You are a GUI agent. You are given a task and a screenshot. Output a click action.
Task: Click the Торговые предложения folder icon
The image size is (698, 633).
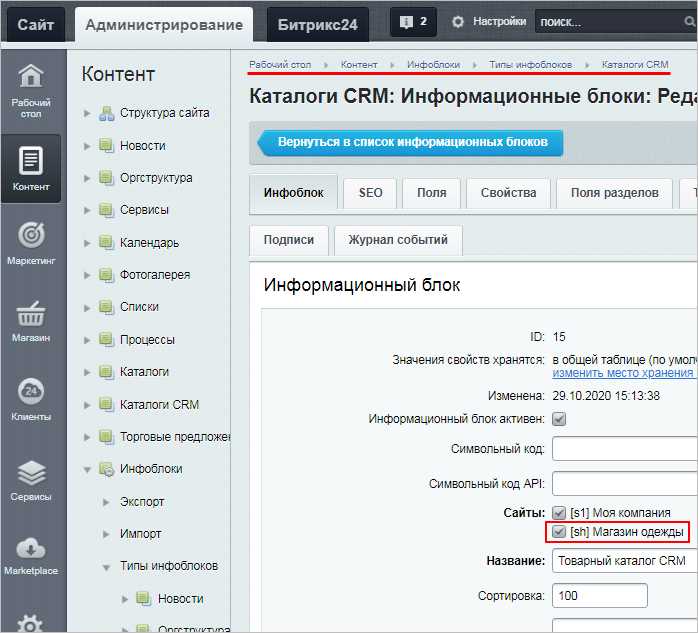tap(106, 437)
